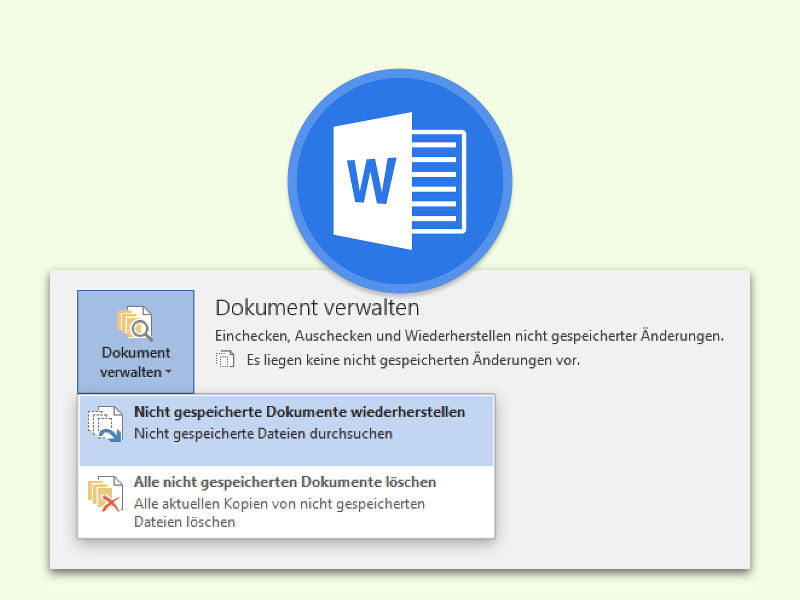Click the Dokument verwalten heading text
The image size is (800, 600).
point(317,308)
